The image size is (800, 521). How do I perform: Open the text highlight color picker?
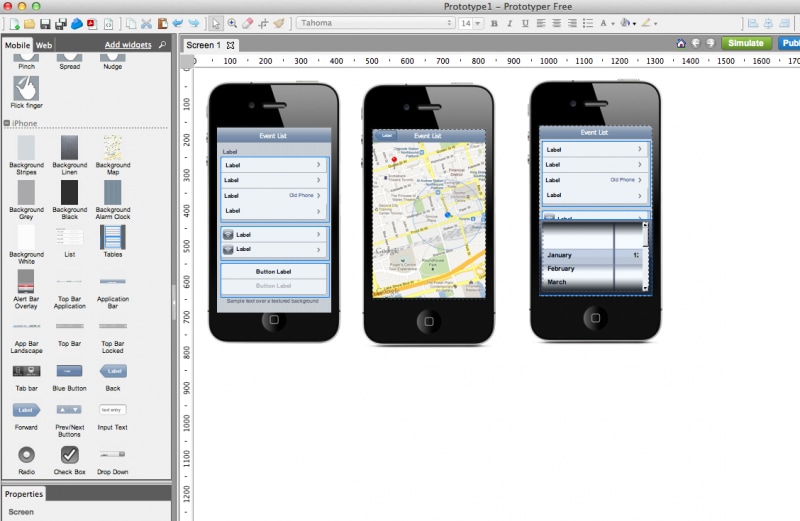point(648,23)
